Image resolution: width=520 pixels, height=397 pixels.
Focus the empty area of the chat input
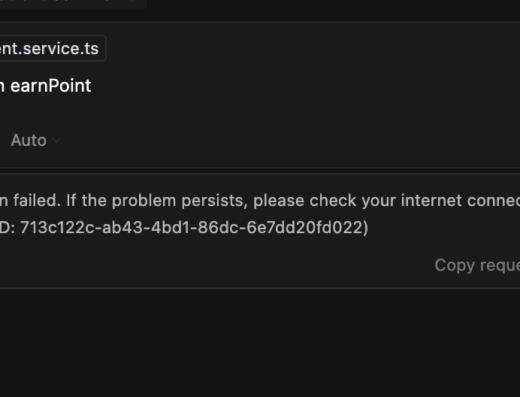pos(267,110)
